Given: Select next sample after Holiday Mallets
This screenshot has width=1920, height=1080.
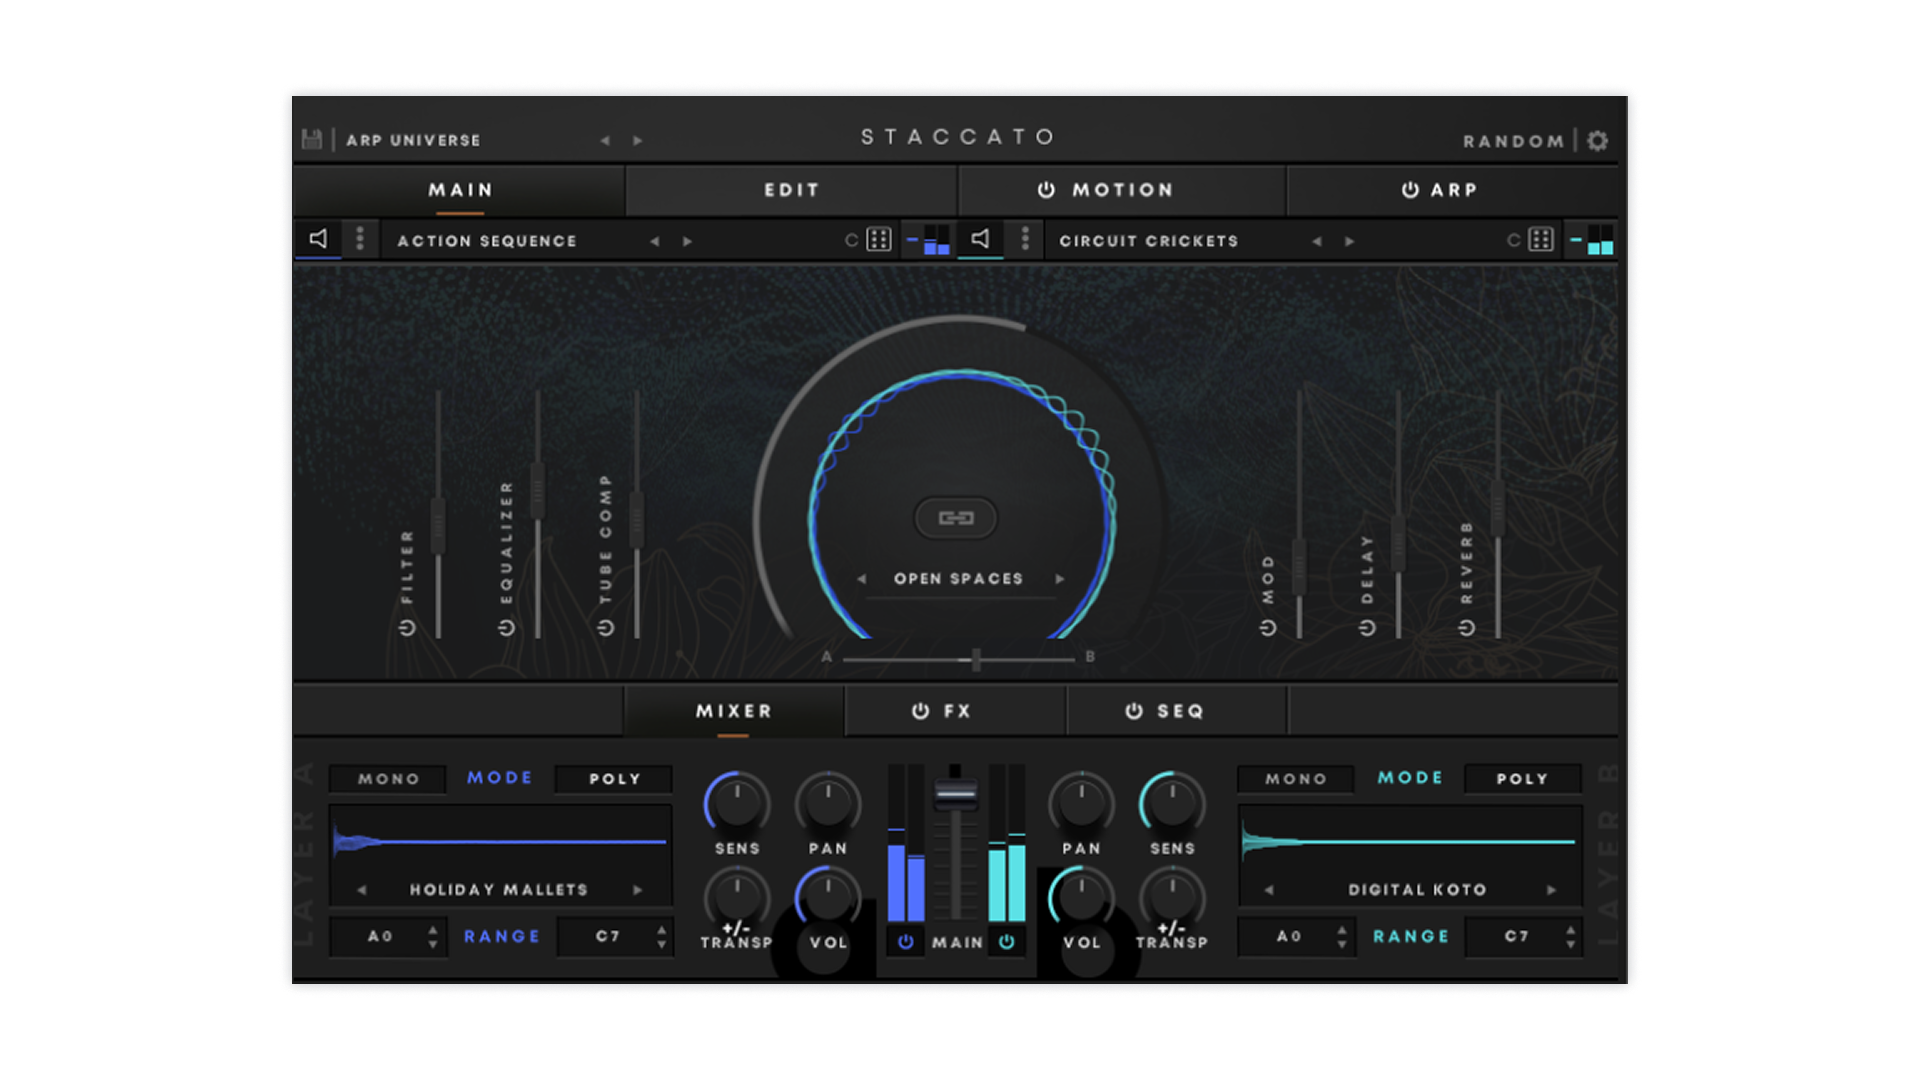Looking at the screenshot, I should tap(638, 890).
